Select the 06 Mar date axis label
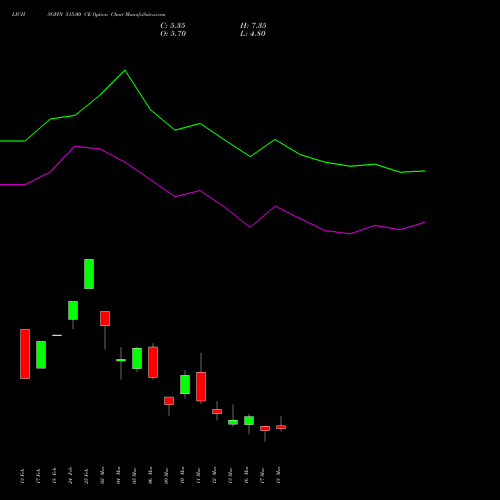500x500 pixels. (x=150, y=475)
